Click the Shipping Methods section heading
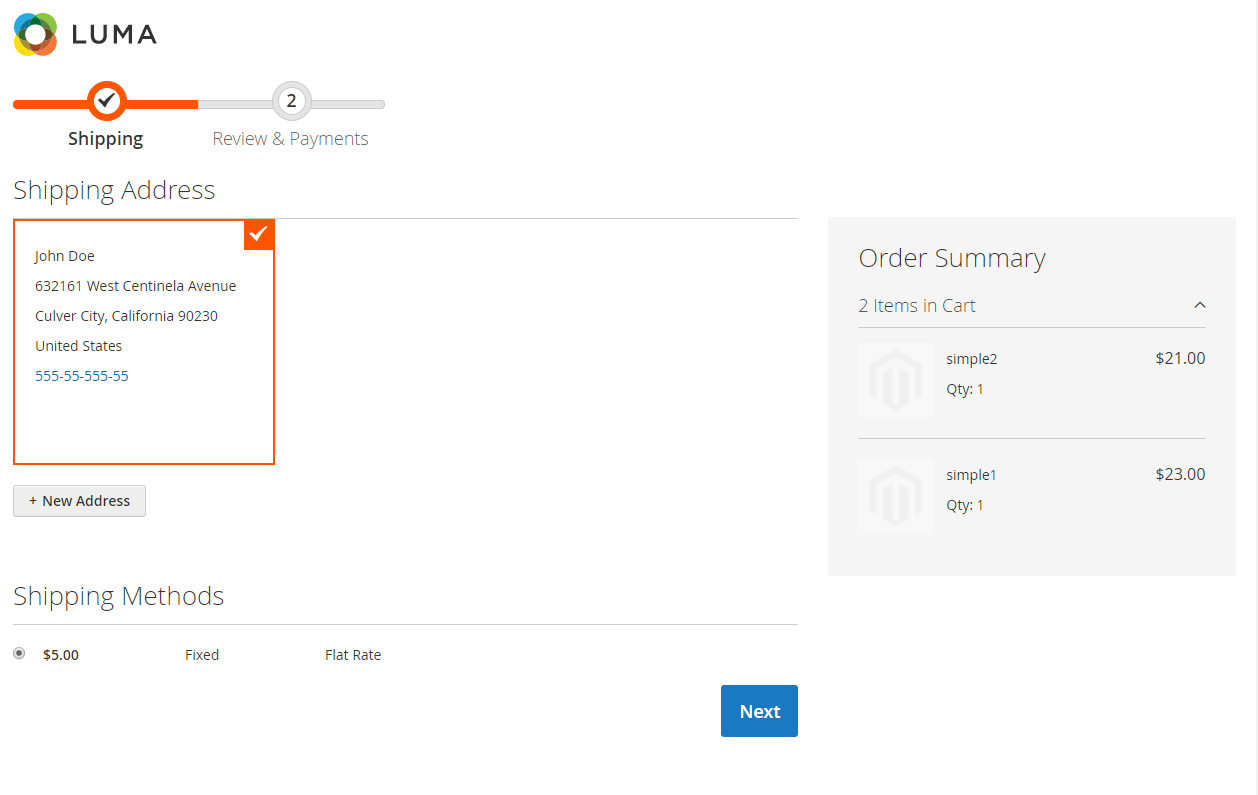The width and height of the screenshot is (1258, 795). [x=118, y=596]
